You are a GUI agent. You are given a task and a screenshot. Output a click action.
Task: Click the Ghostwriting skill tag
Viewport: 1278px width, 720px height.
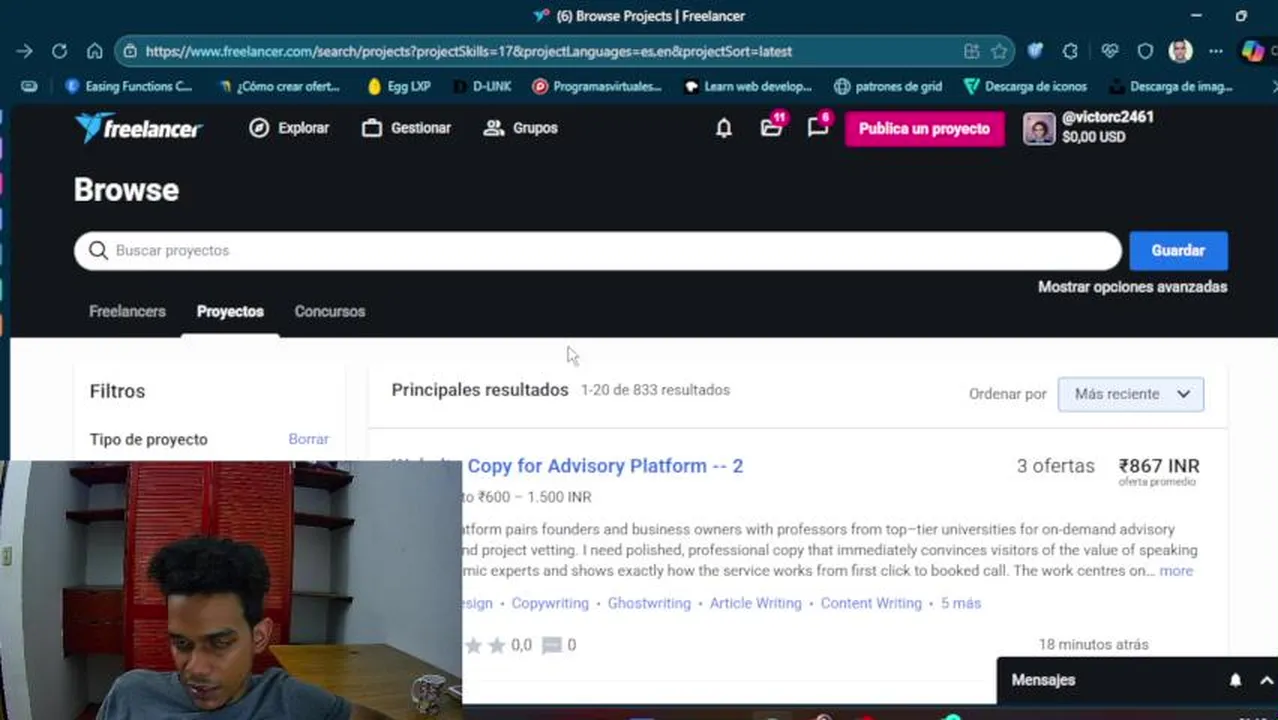(649, 604)
